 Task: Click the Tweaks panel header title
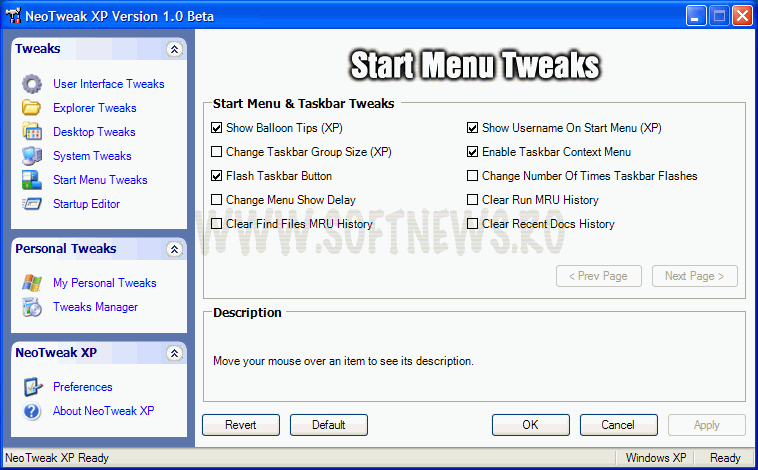[38, 48]
